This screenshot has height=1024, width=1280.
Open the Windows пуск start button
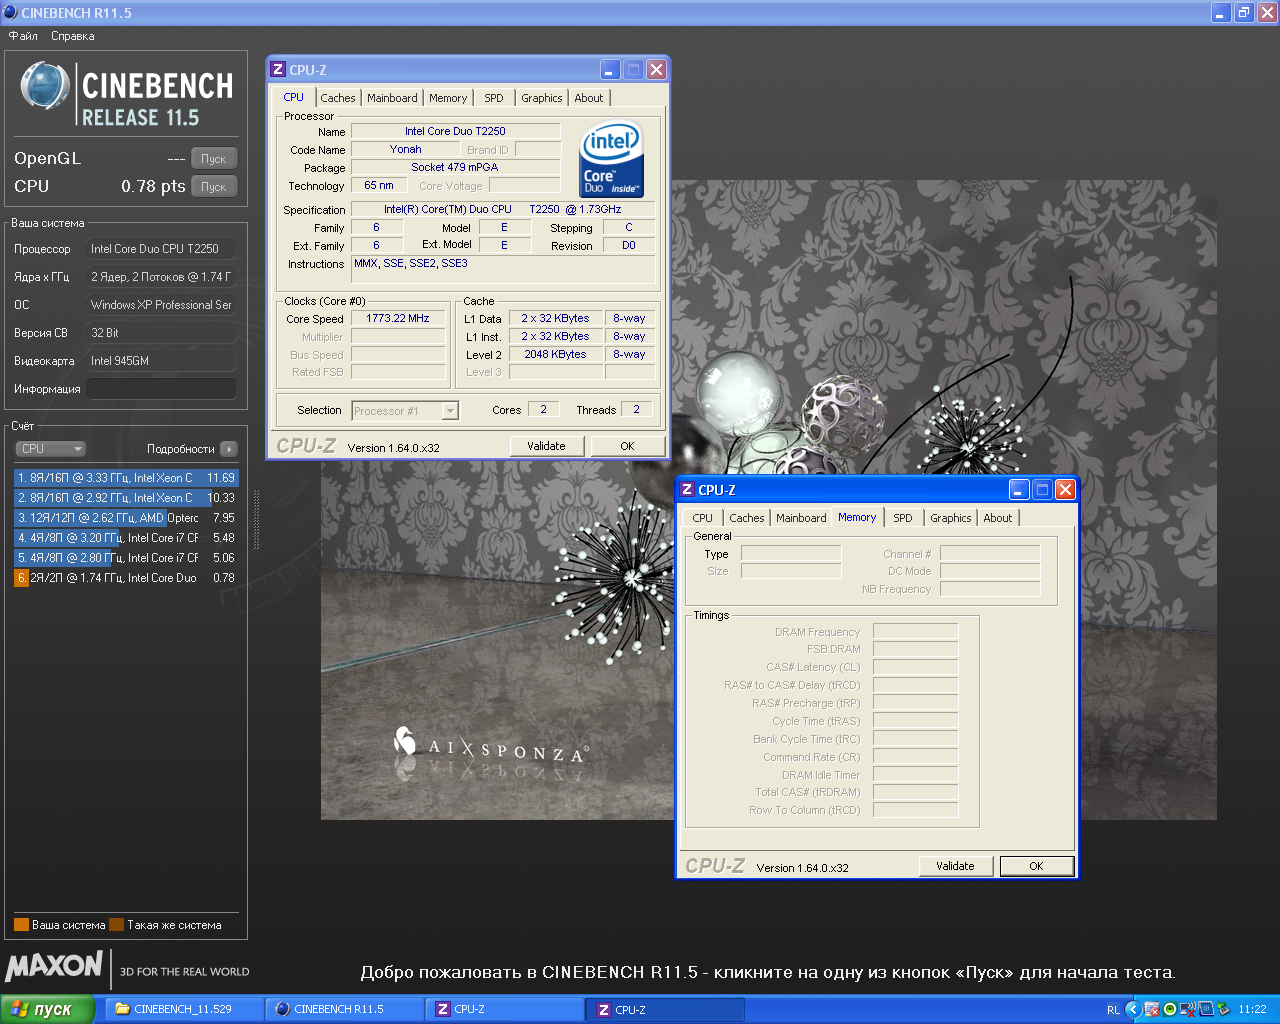click(x=48, y=1009)
